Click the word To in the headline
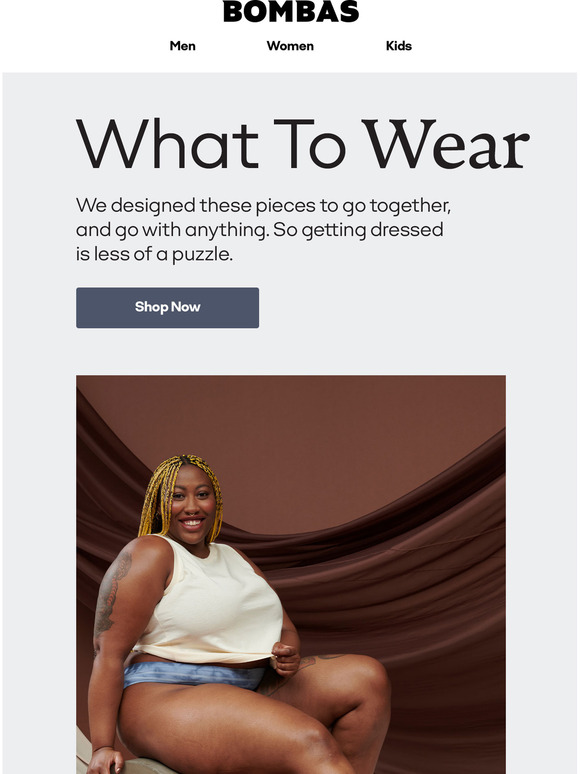Image resolution: width=580 pixels, height=774 pixels. pyautogui.click(x=309, y=144)
